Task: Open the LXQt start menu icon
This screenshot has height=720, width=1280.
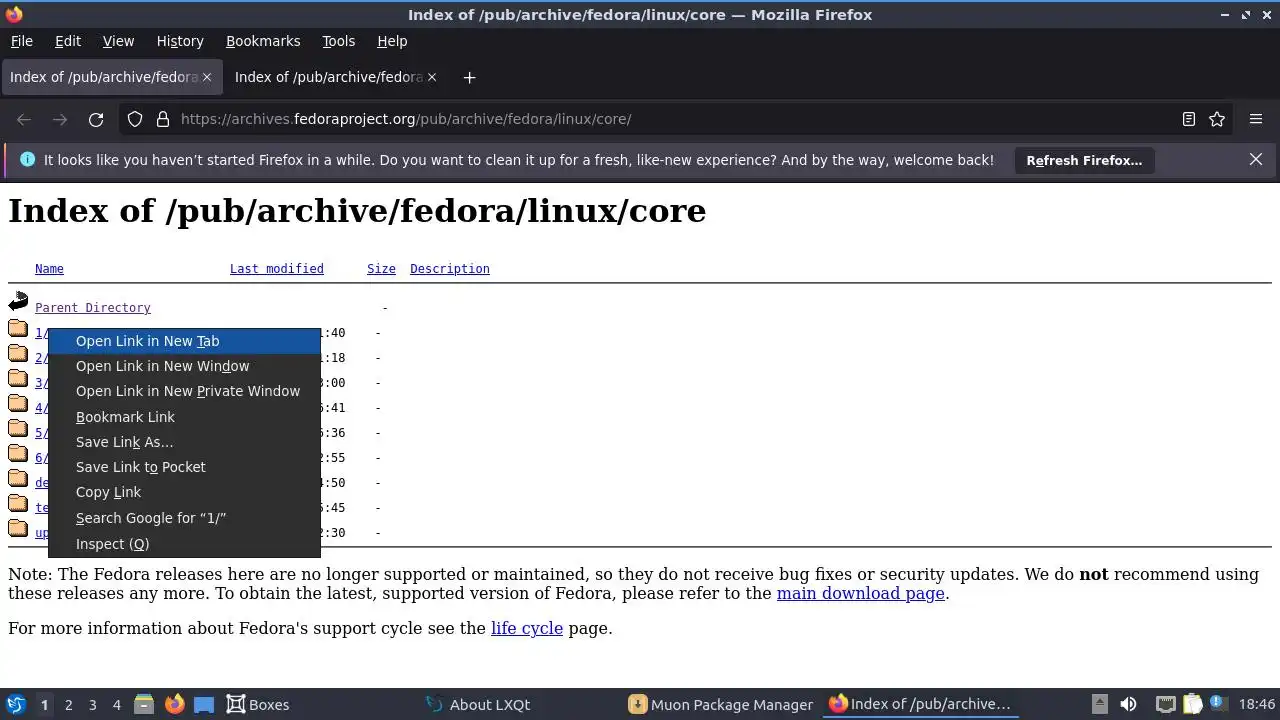Action: click(x=15, y=704)
